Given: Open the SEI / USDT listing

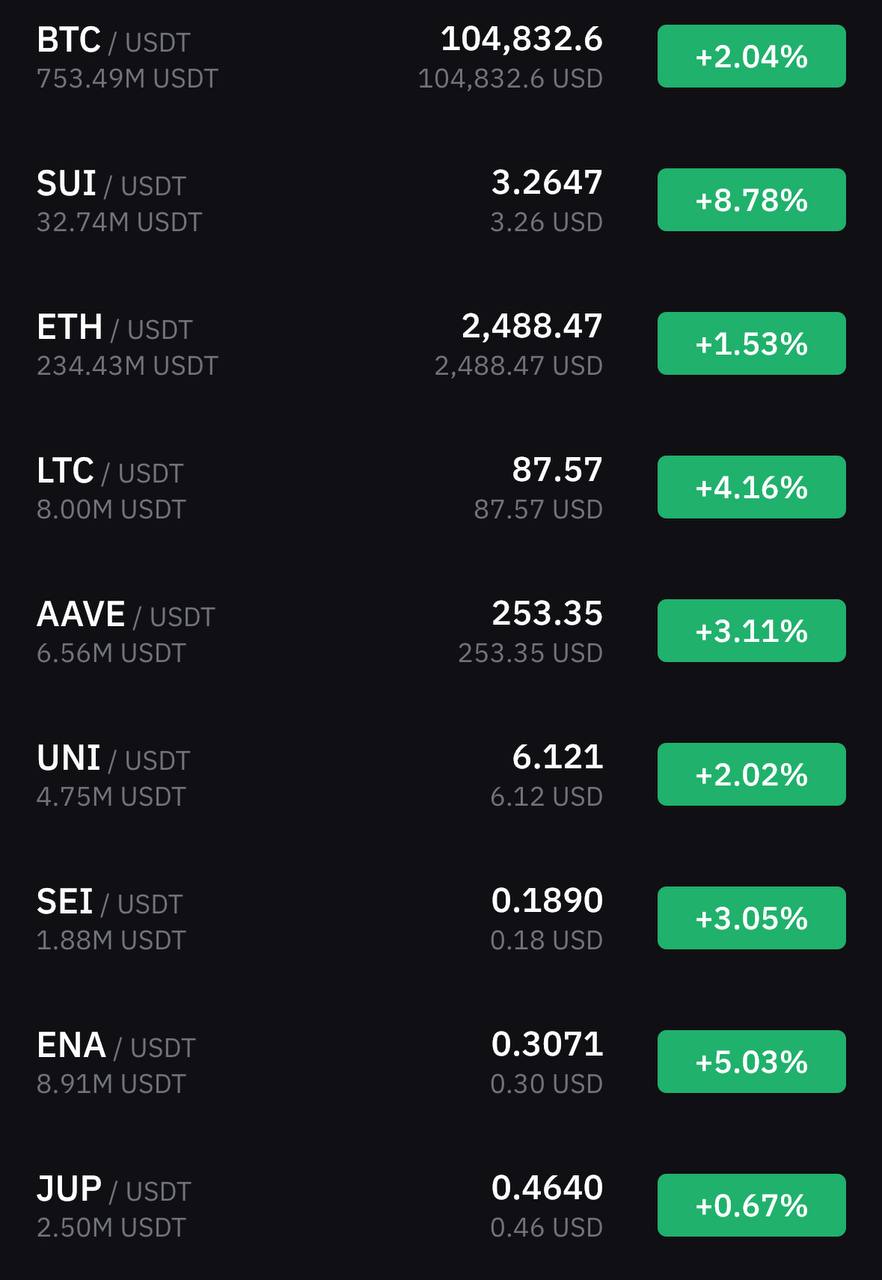Looking at the screenshot, I should point(441,918).
